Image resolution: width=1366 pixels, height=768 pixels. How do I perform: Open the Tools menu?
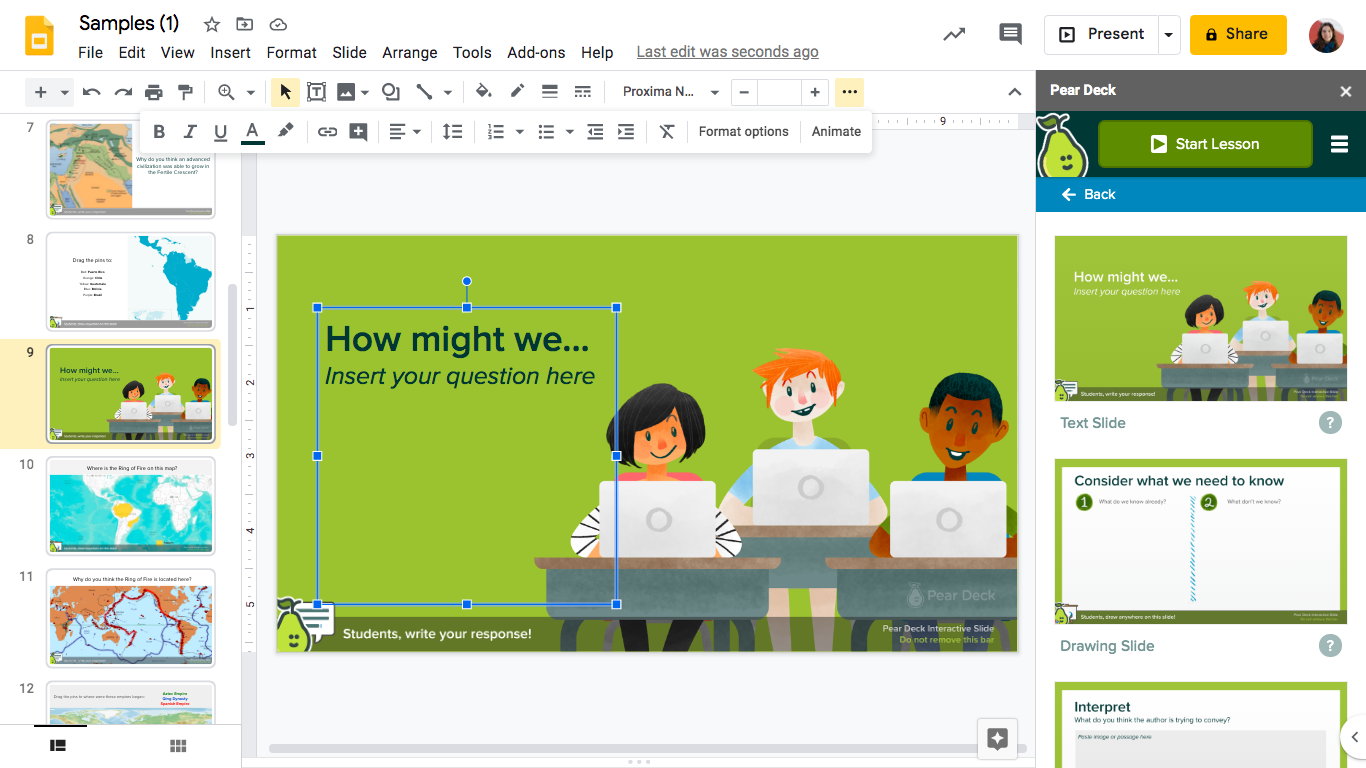(x=472, y=52)
